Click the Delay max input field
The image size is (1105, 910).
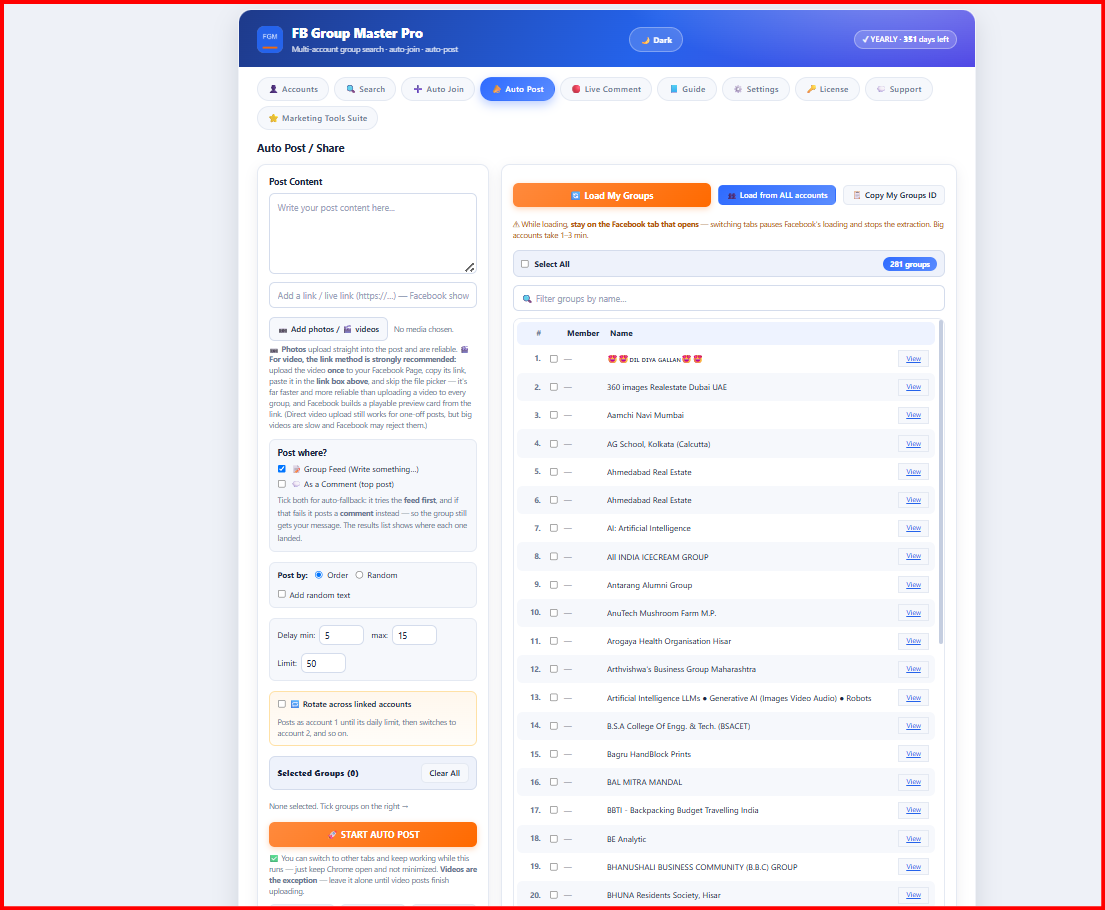pos(414,635)
